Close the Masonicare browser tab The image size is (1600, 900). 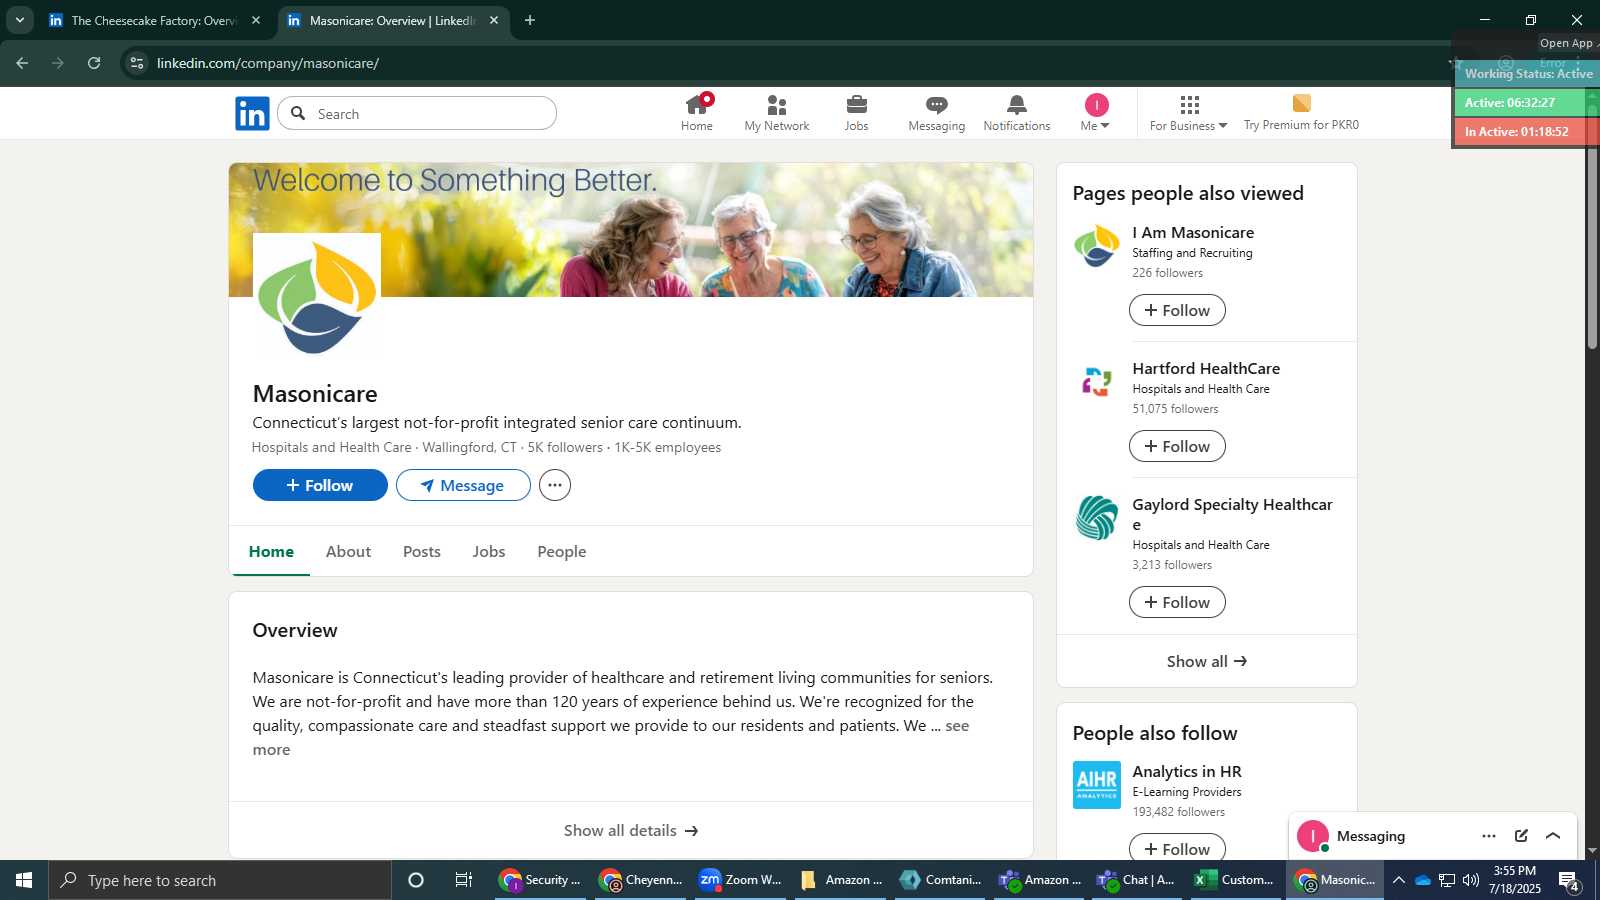[494, 20]
